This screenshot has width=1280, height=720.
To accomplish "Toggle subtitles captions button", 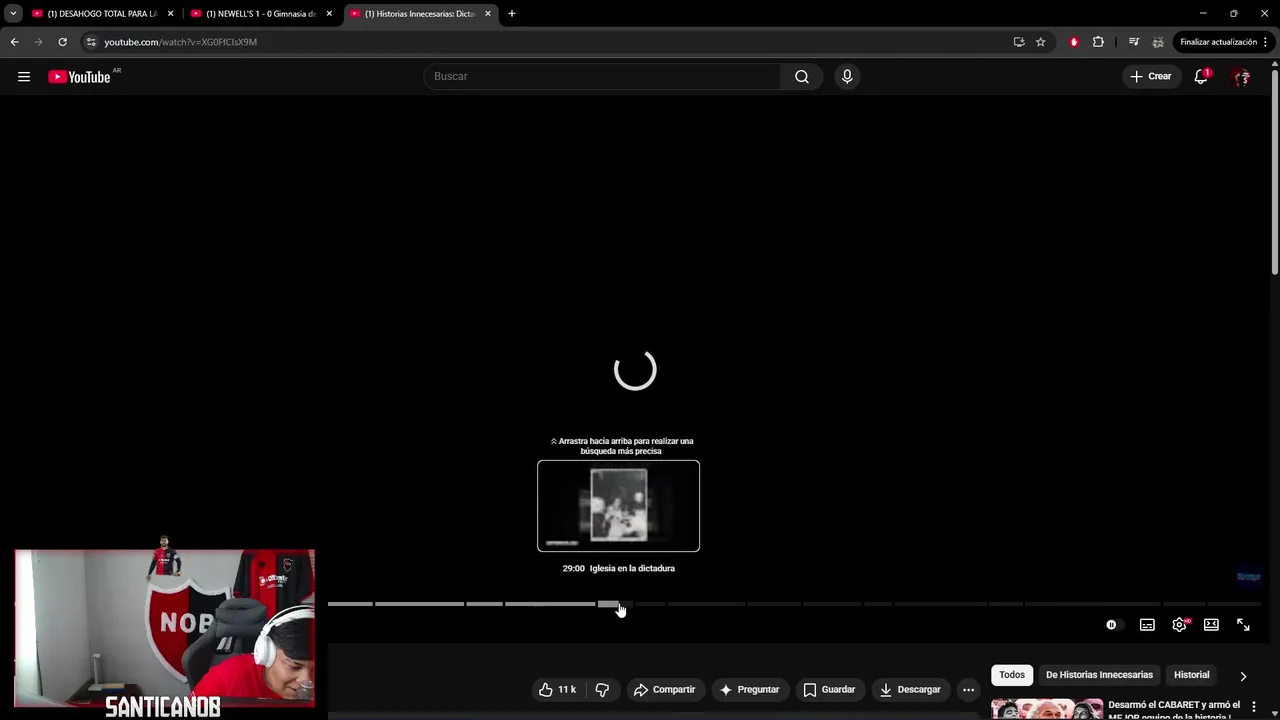I will pyautogui.click(x=1147, y=625).
